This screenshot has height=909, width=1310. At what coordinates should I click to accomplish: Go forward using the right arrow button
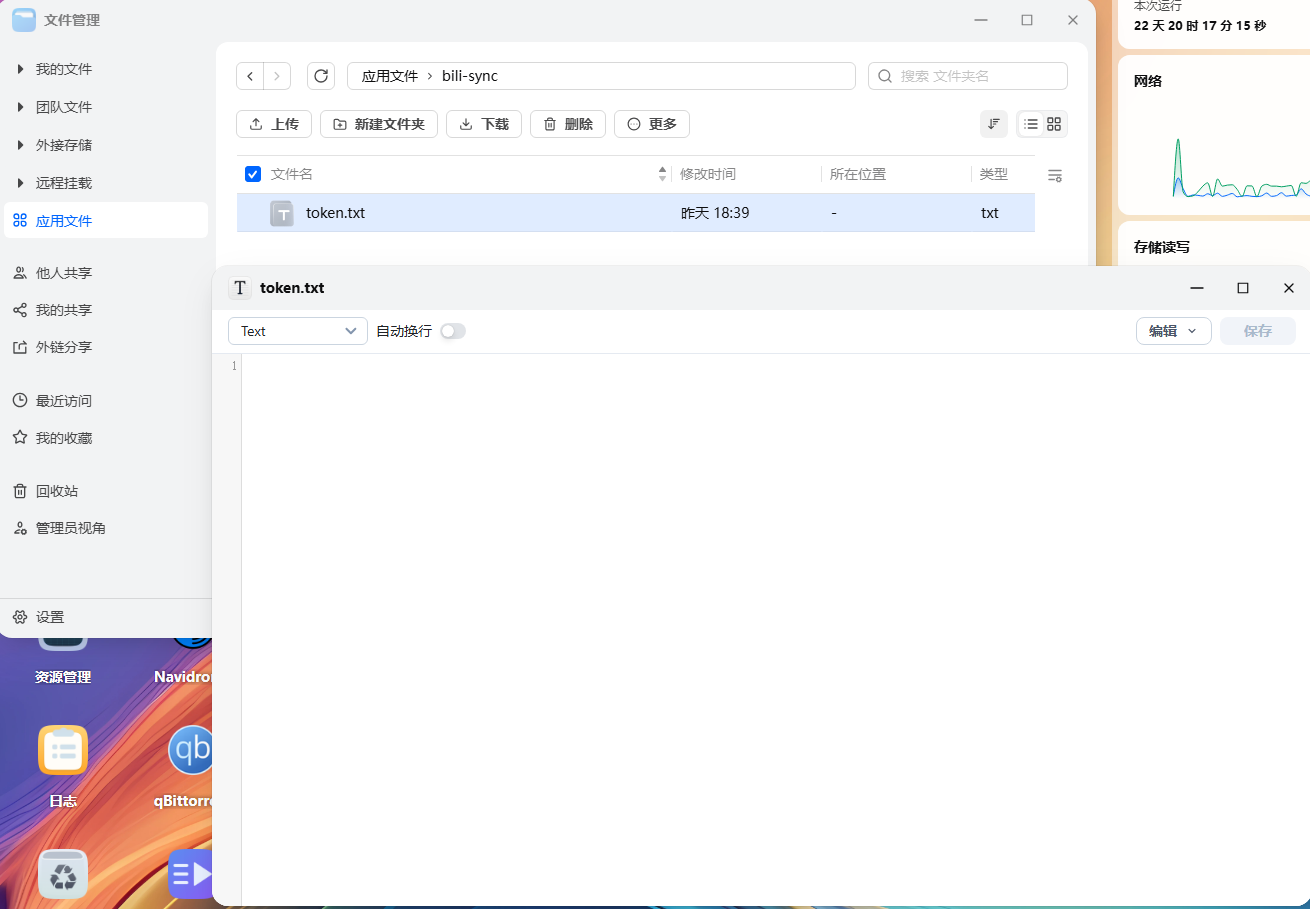(x=277, y=76)
